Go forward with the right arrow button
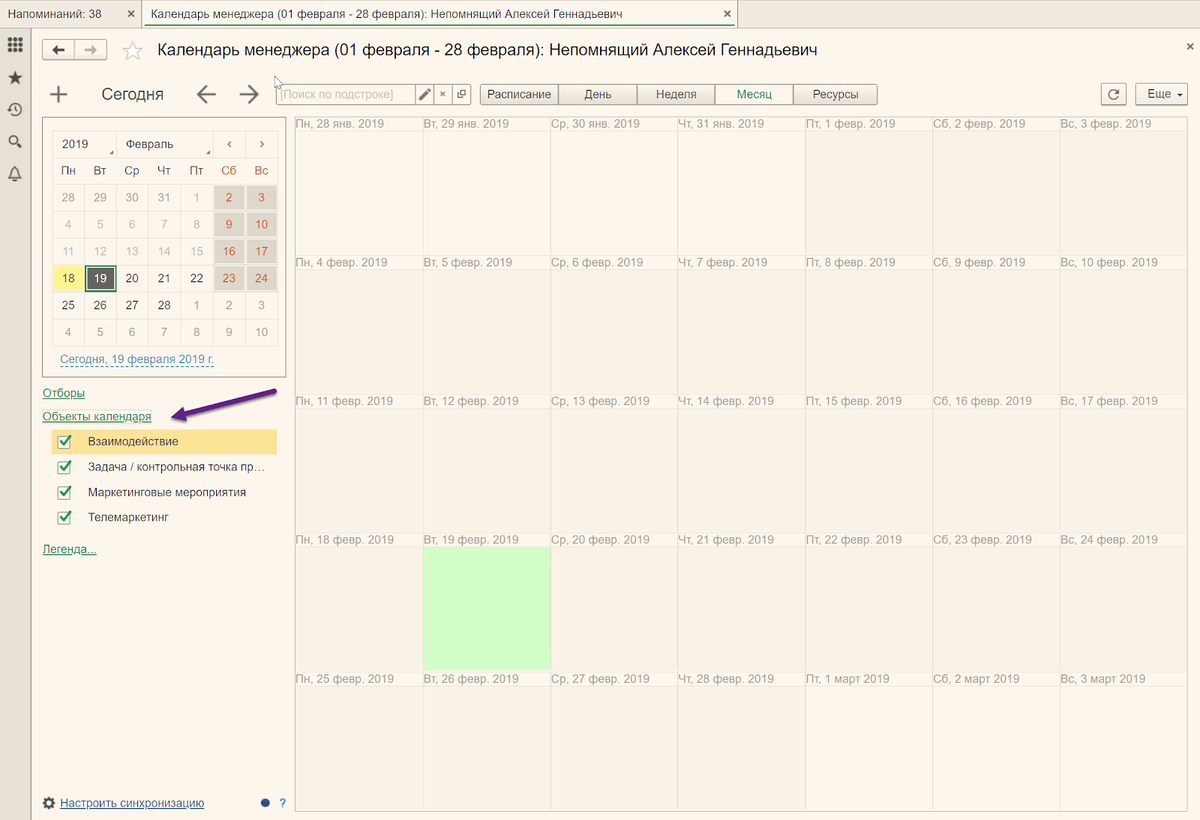 [x=90, y=51]
